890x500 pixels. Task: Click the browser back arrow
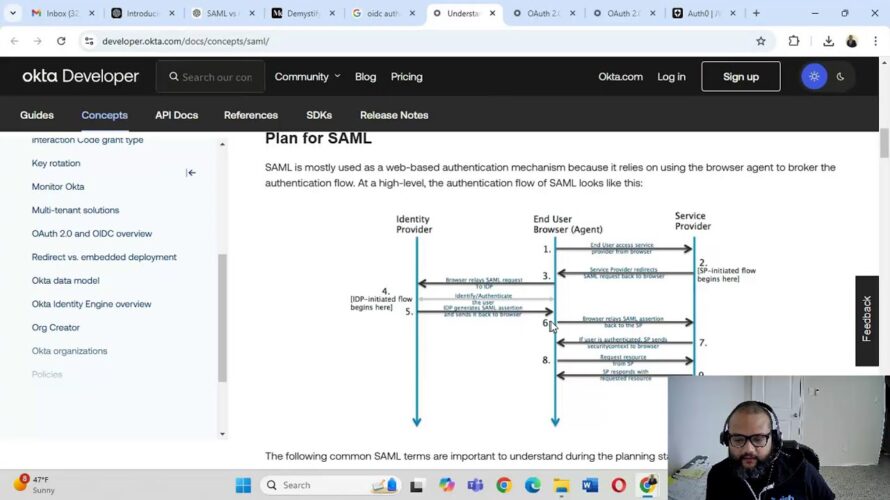14,41
